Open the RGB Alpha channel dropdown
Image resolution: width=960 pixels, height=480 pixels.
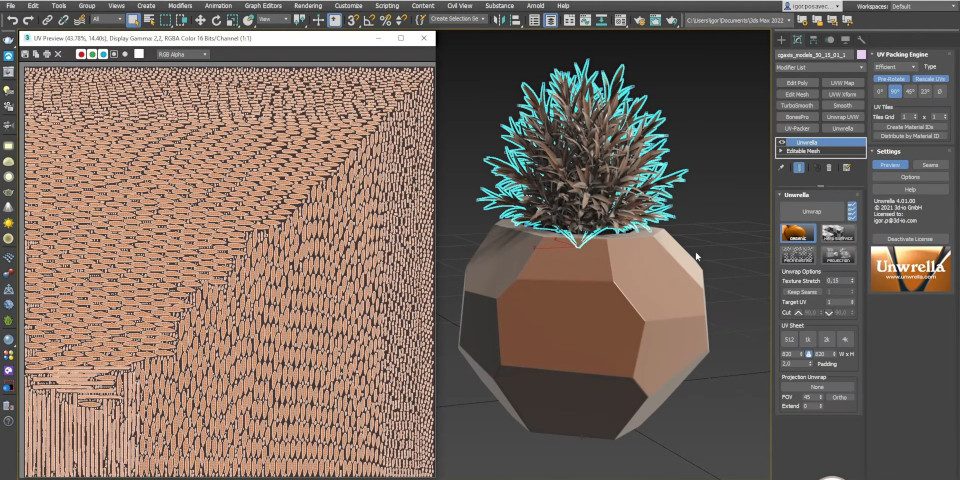coord(183,54)
